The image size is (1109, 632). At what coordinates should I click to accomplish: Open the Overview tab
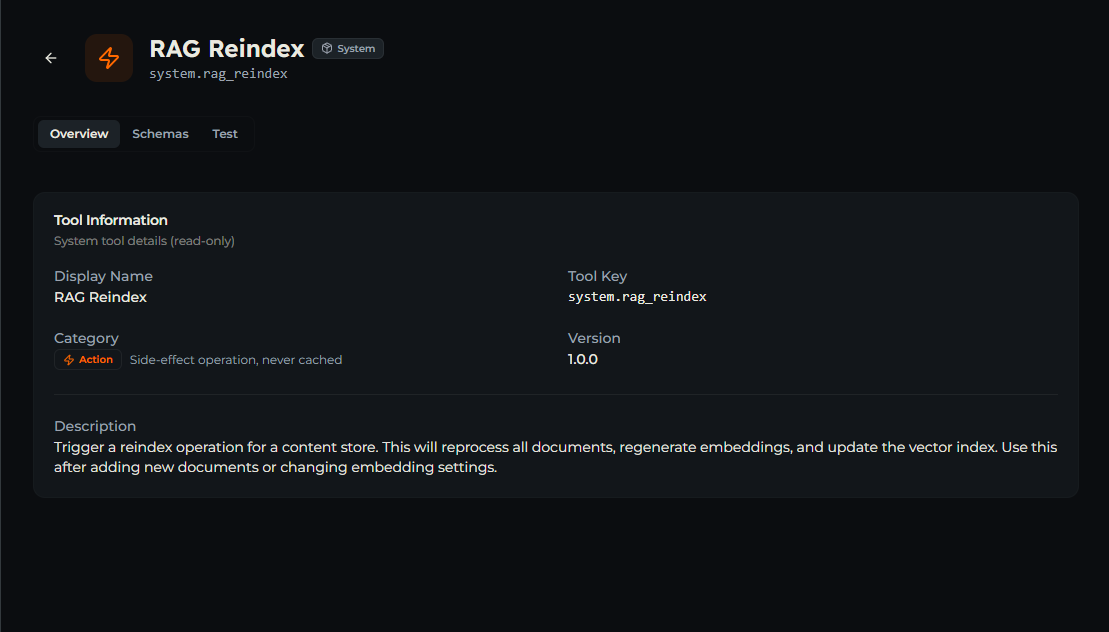click(x=79, y=134)
